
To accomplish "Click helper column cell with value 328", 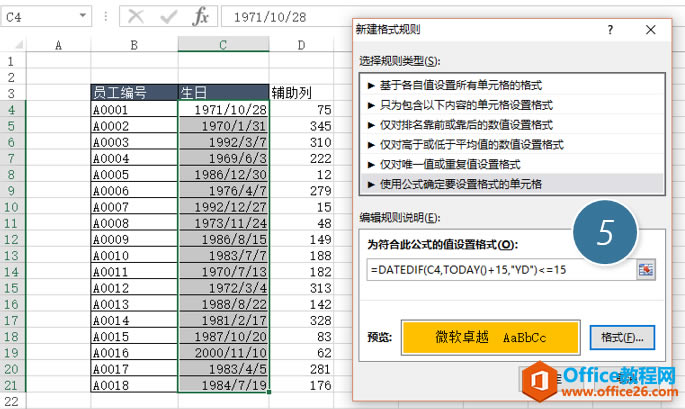I will click(301, 320).
